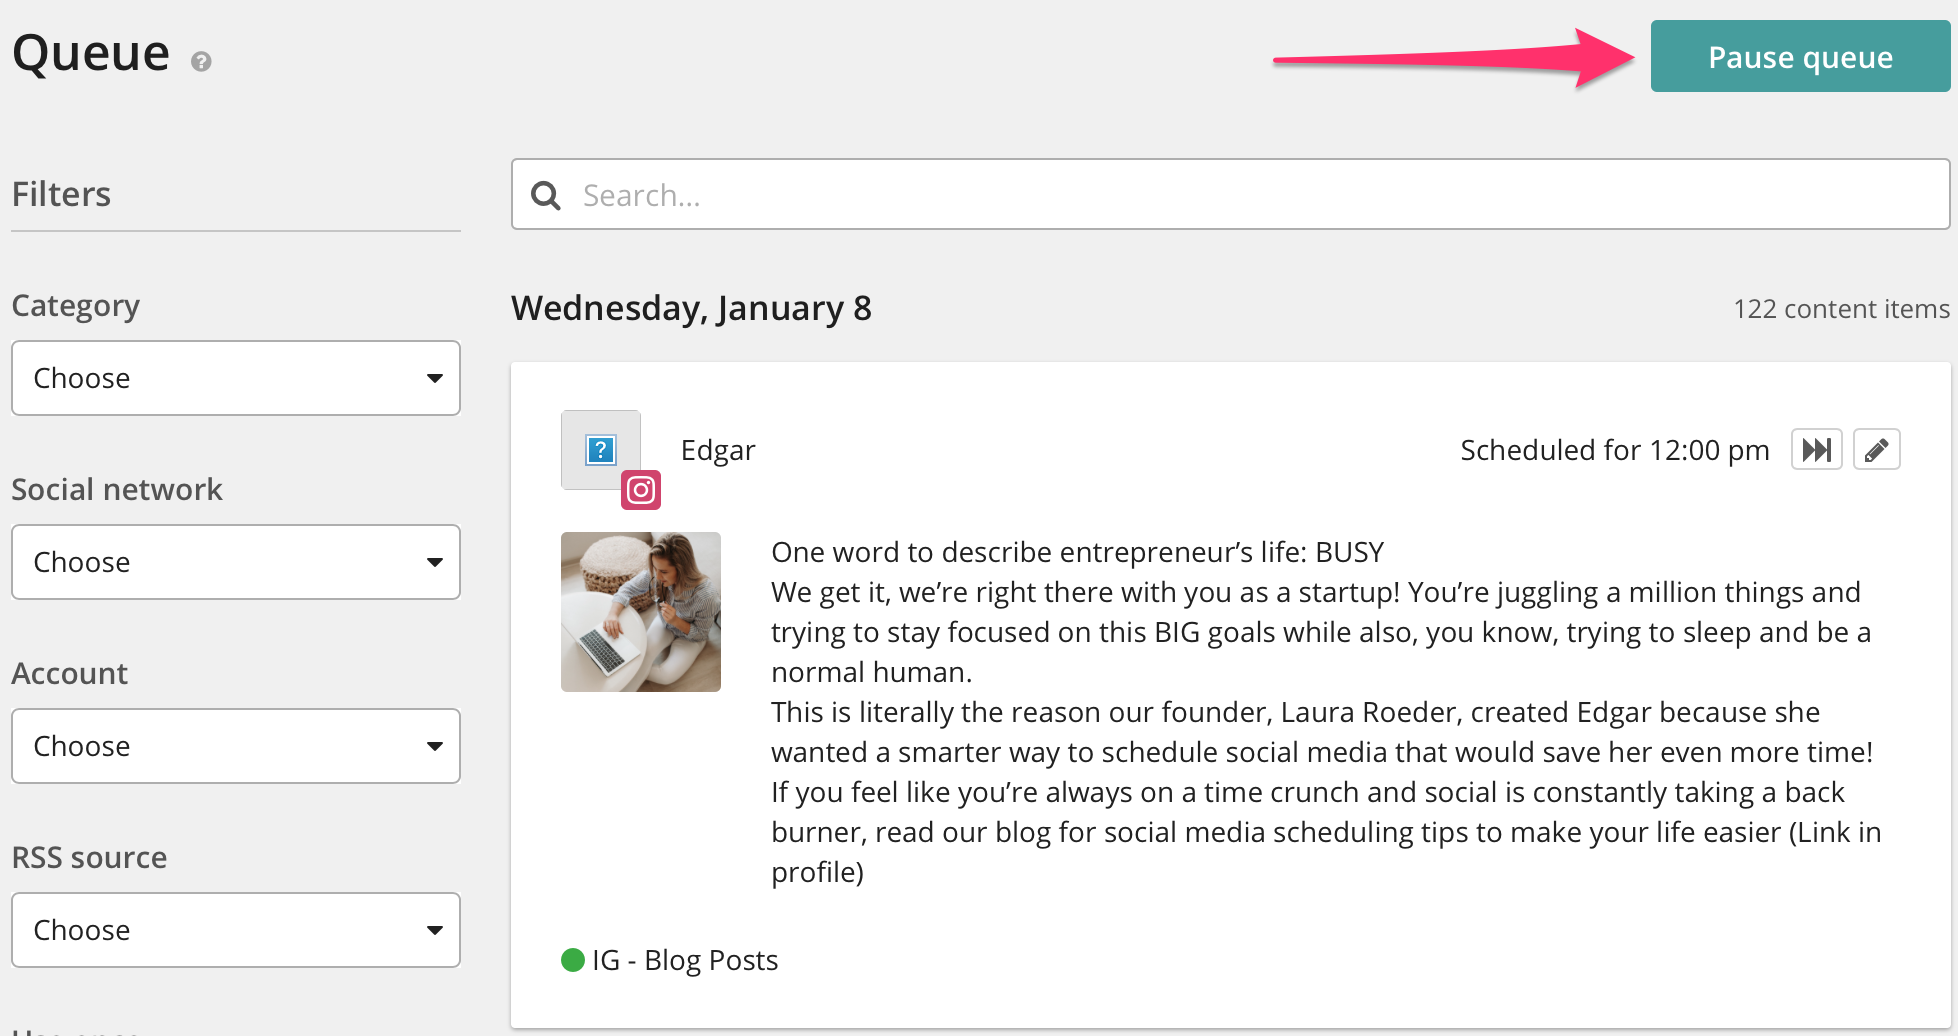Focus the Search input field
This screenshot has width=1958, height=1036.
tap(1250, 195)
